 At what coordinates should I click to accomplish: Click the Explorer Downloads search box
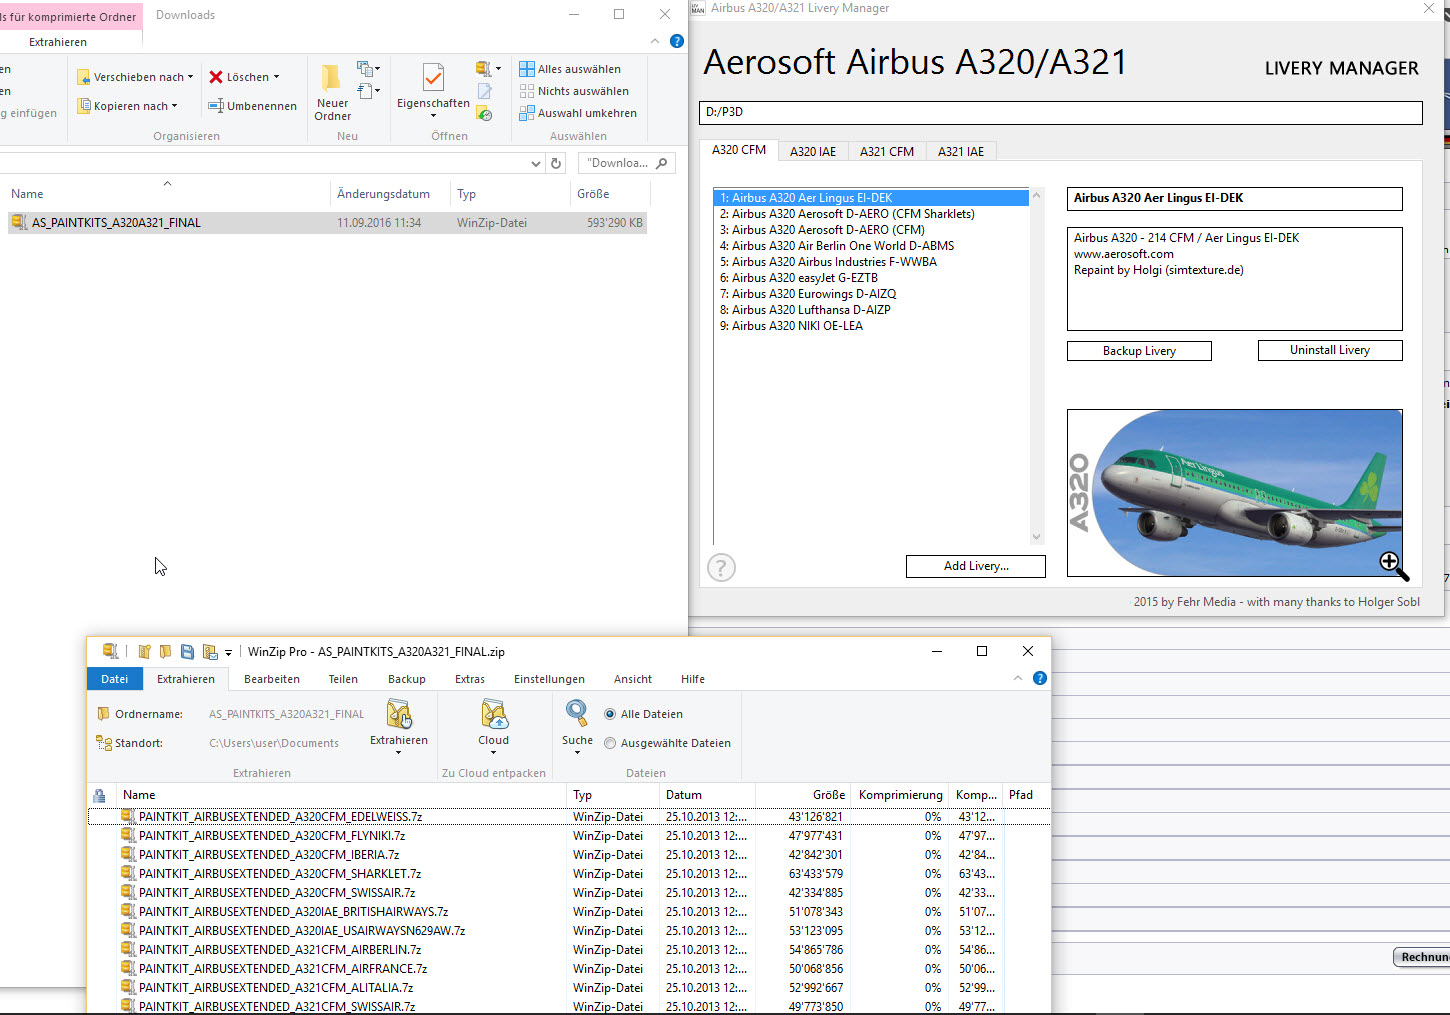tap(627, 163)
